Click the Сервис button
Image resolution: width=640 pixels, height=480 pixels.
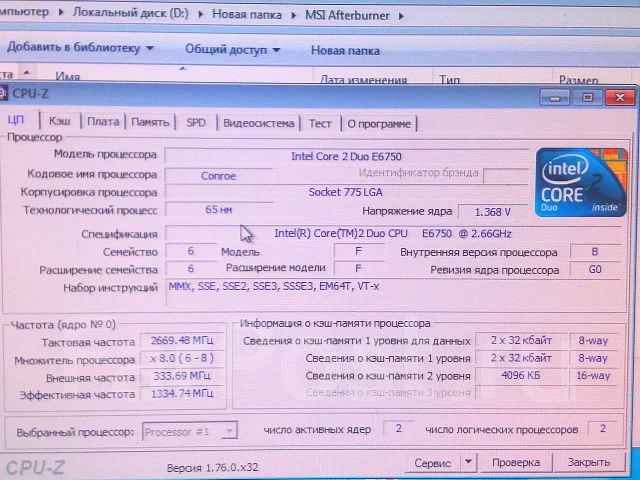pyautogui.click(x=432, y=463)
